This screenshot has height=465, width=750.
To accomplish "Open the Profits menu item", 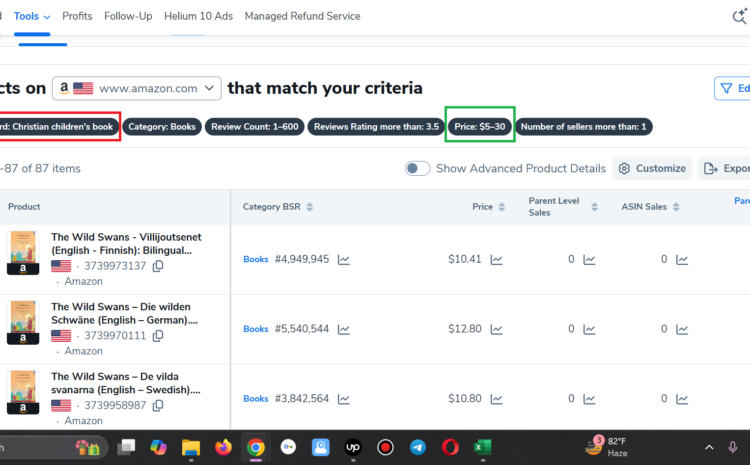I will (x=77, y=16).
